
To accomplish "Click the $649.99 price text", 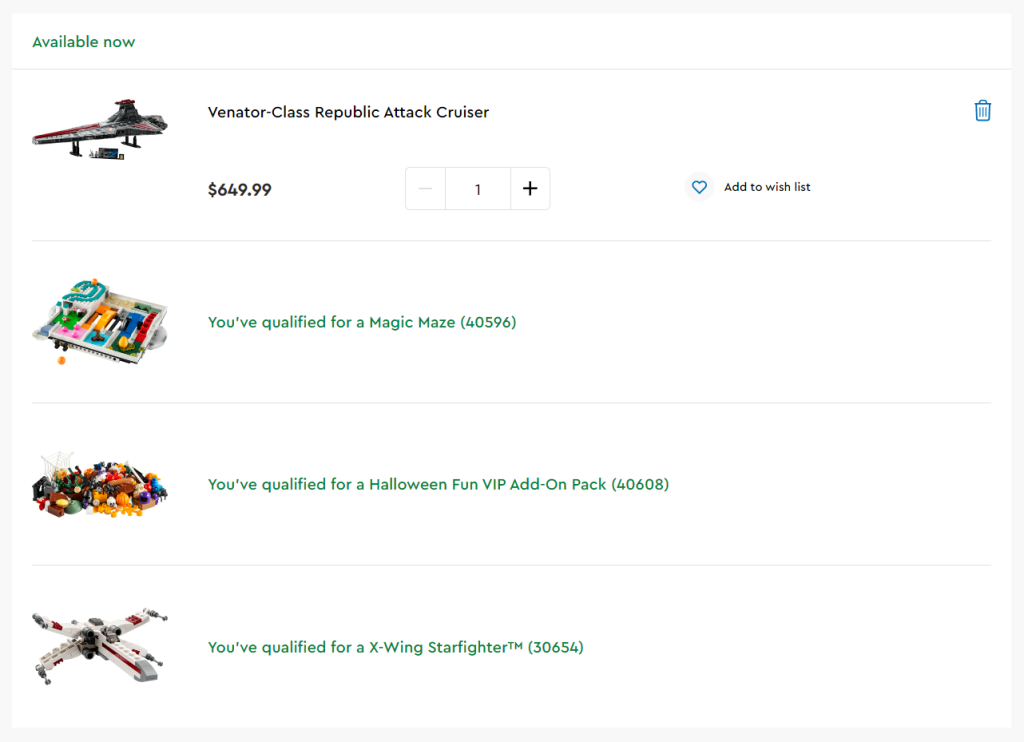I will coord(239,189).
